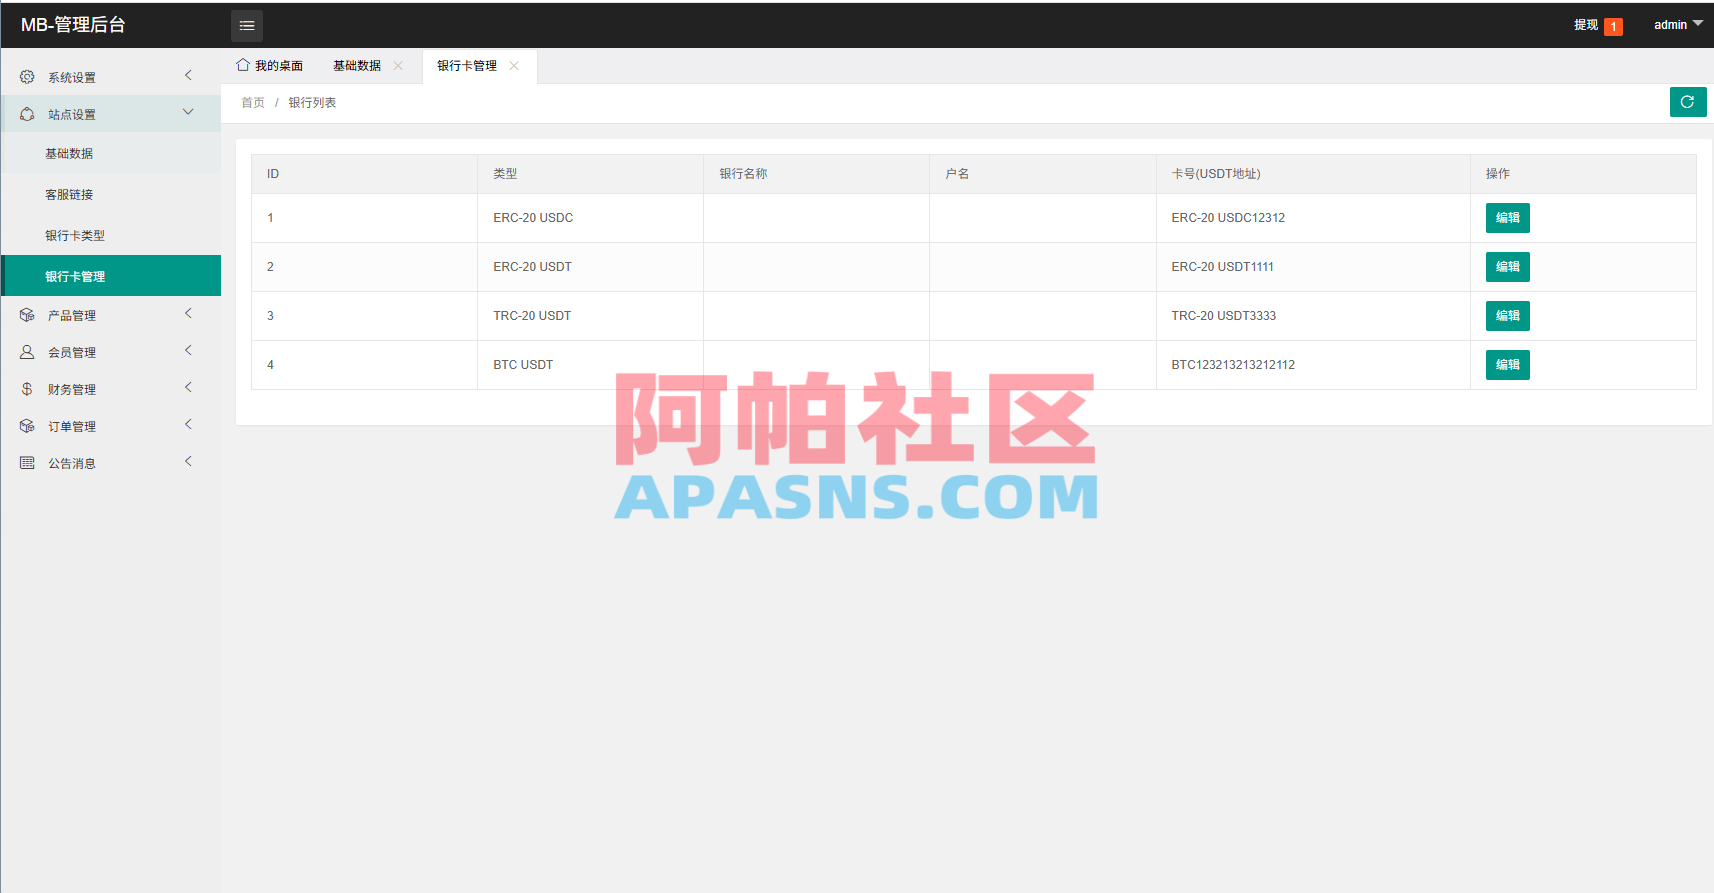
Task: Click the 财务管理 dollar icon
Action: click(27, 389)
